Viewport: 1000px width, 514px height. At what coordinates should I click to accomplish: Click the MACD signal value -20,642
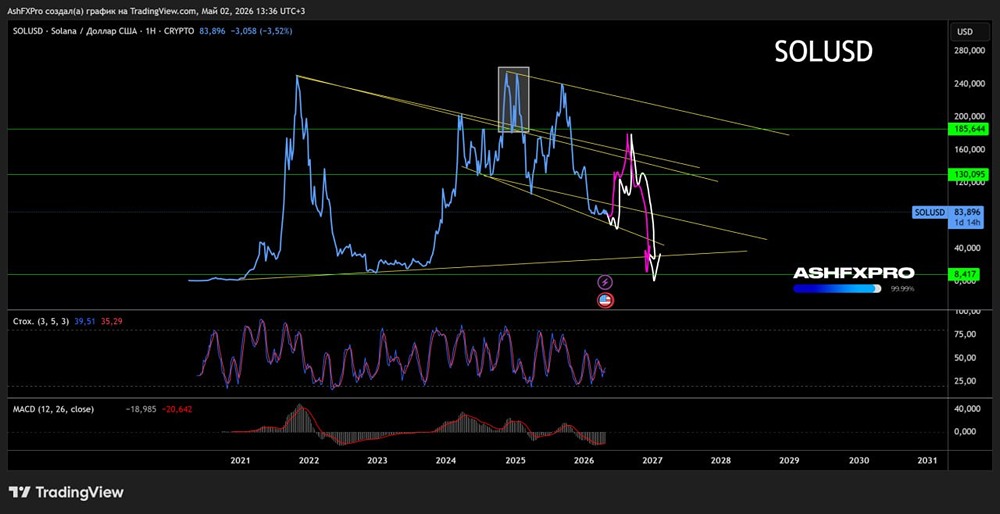pos(177,409)
